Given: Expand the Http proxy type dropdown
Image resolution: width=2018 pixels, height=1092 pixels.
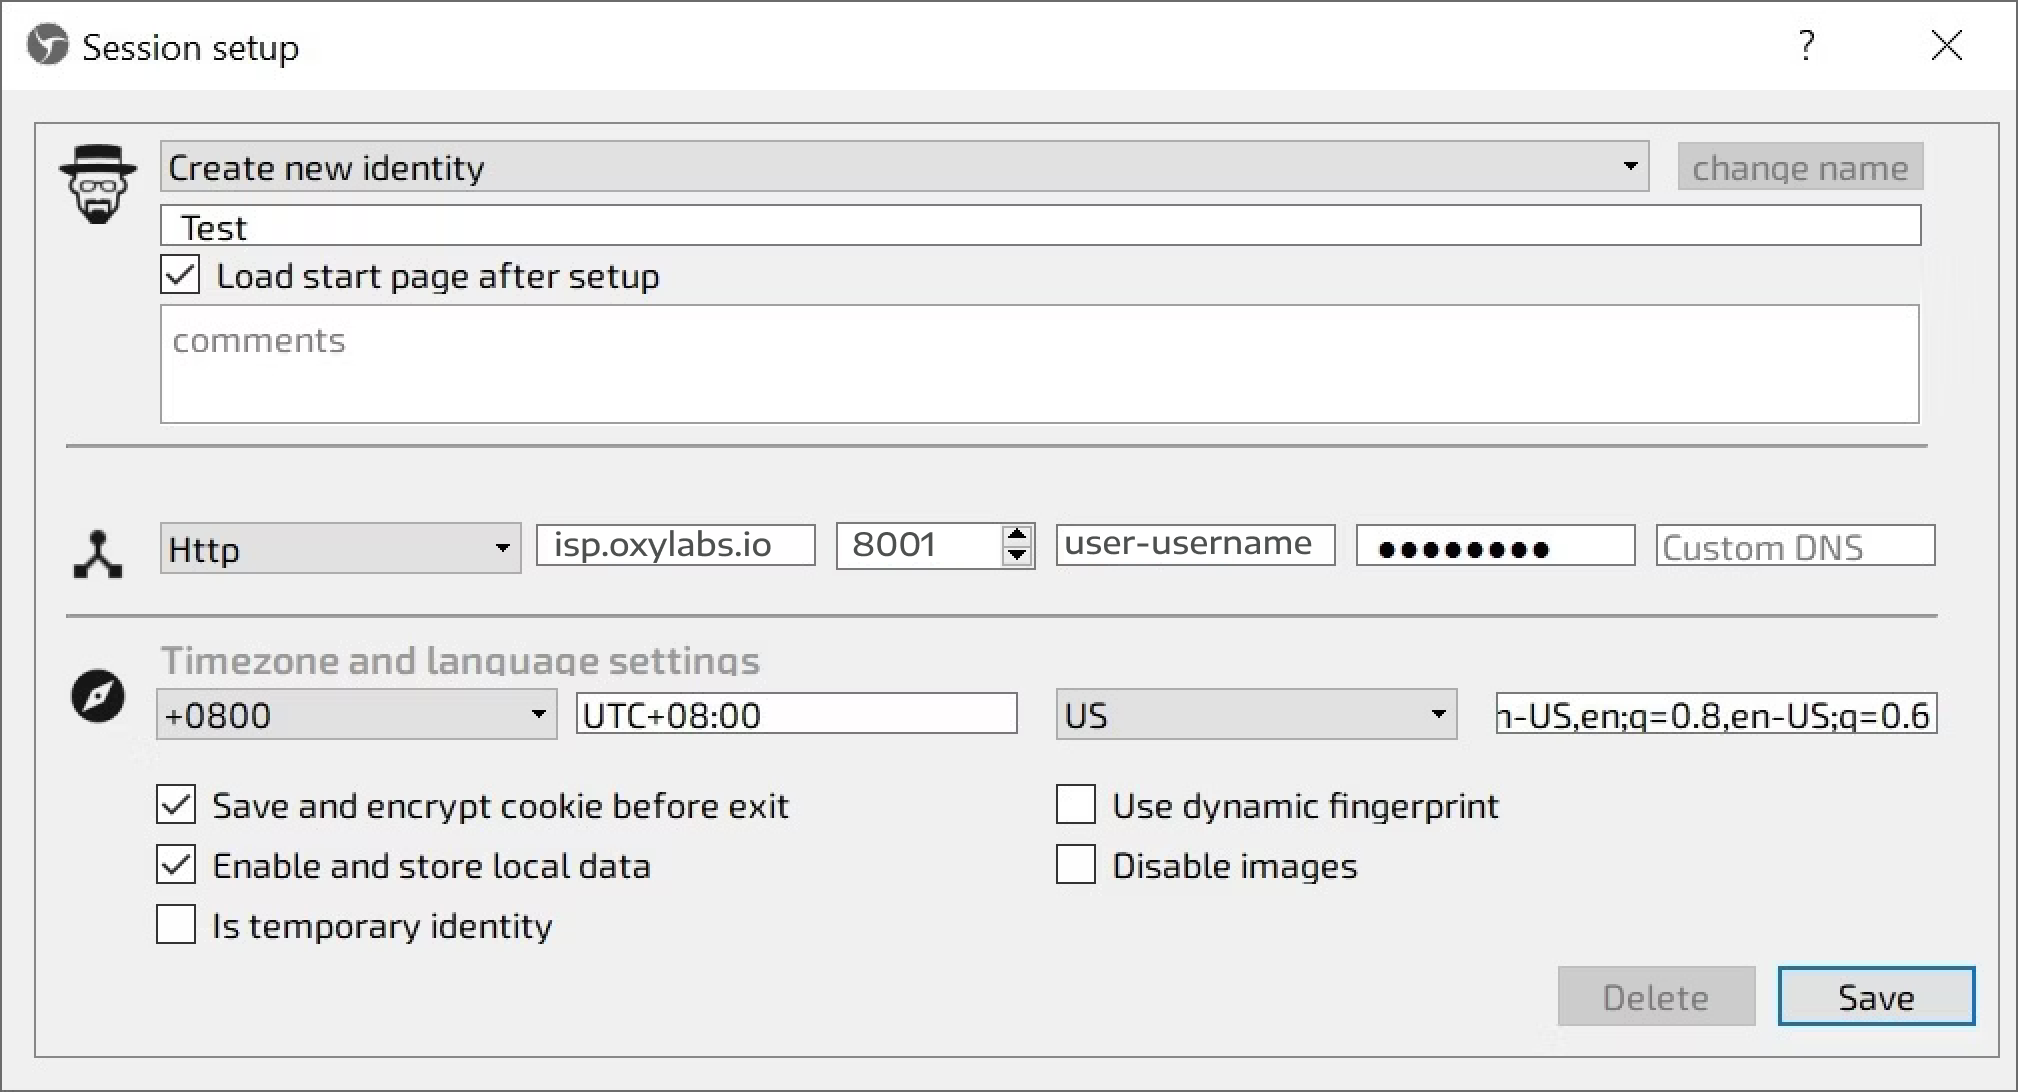Looking at the screenshot, I should click(x=340, y=548).
